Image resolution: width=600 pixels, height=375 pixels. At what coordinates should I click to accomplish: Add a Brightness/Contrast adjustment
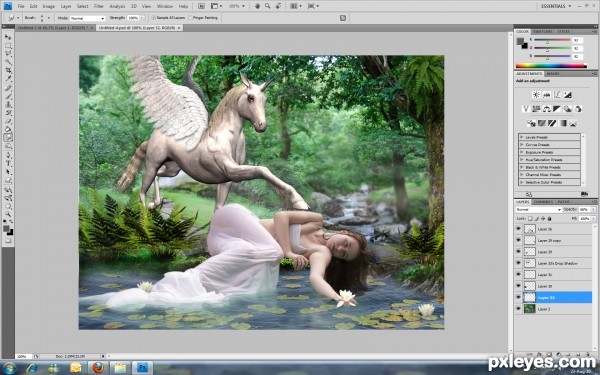(536, 95)
